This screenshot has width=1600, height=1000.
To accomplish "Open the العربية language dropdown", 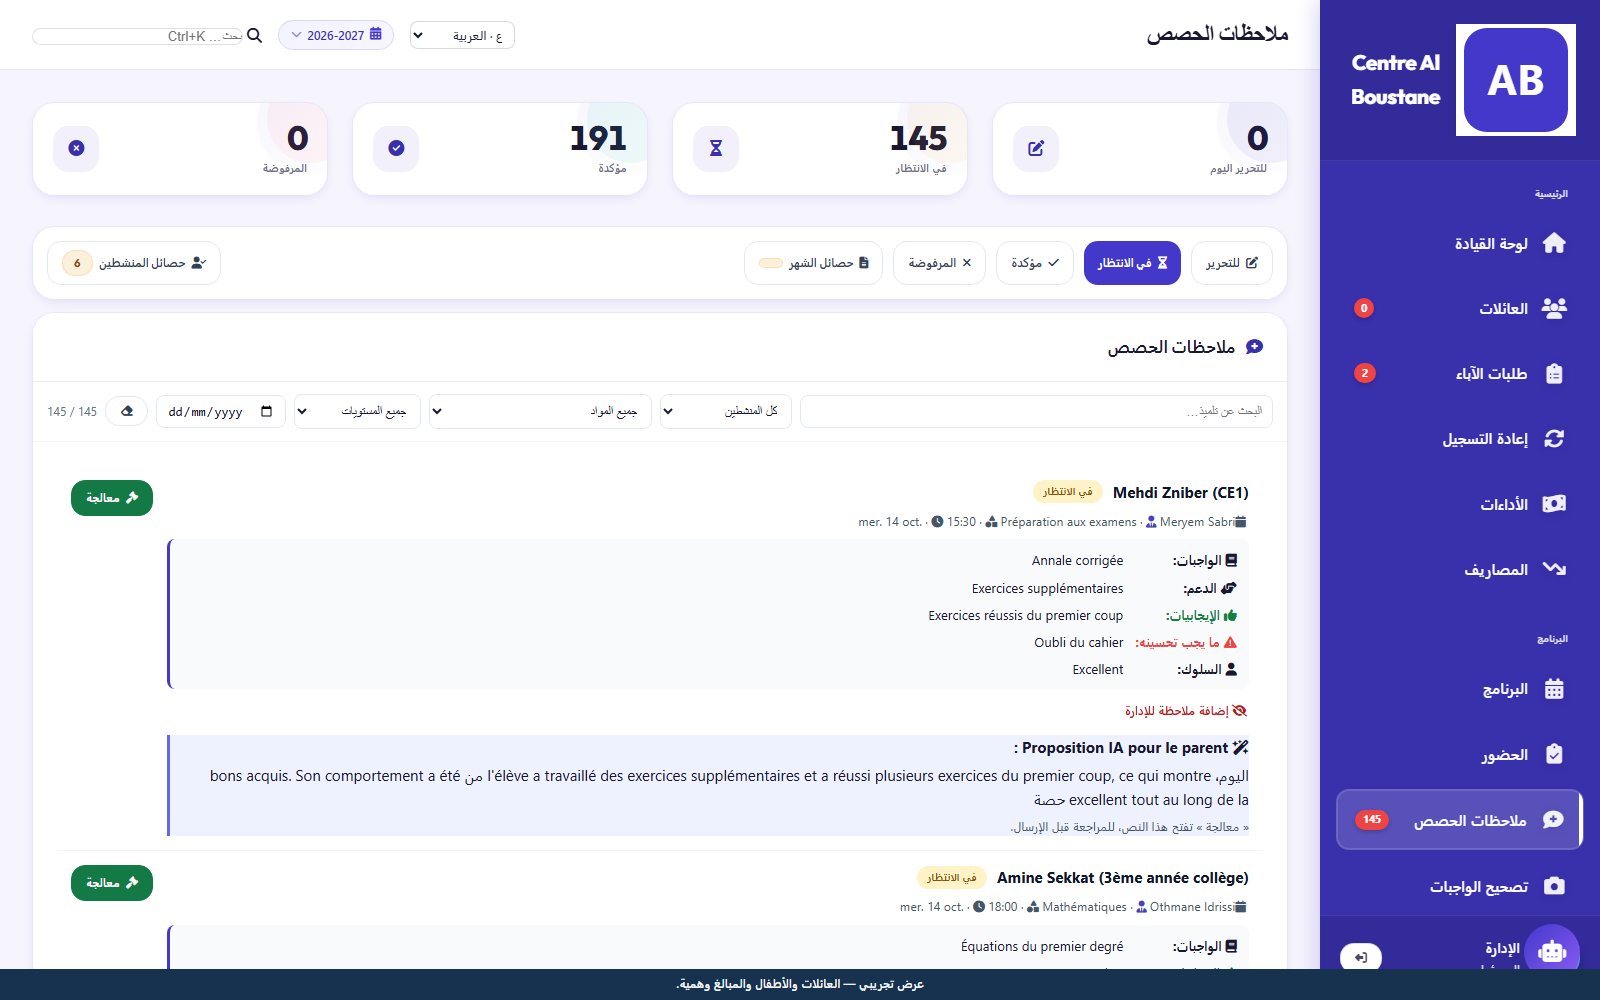I will click(x=462, y=36).
